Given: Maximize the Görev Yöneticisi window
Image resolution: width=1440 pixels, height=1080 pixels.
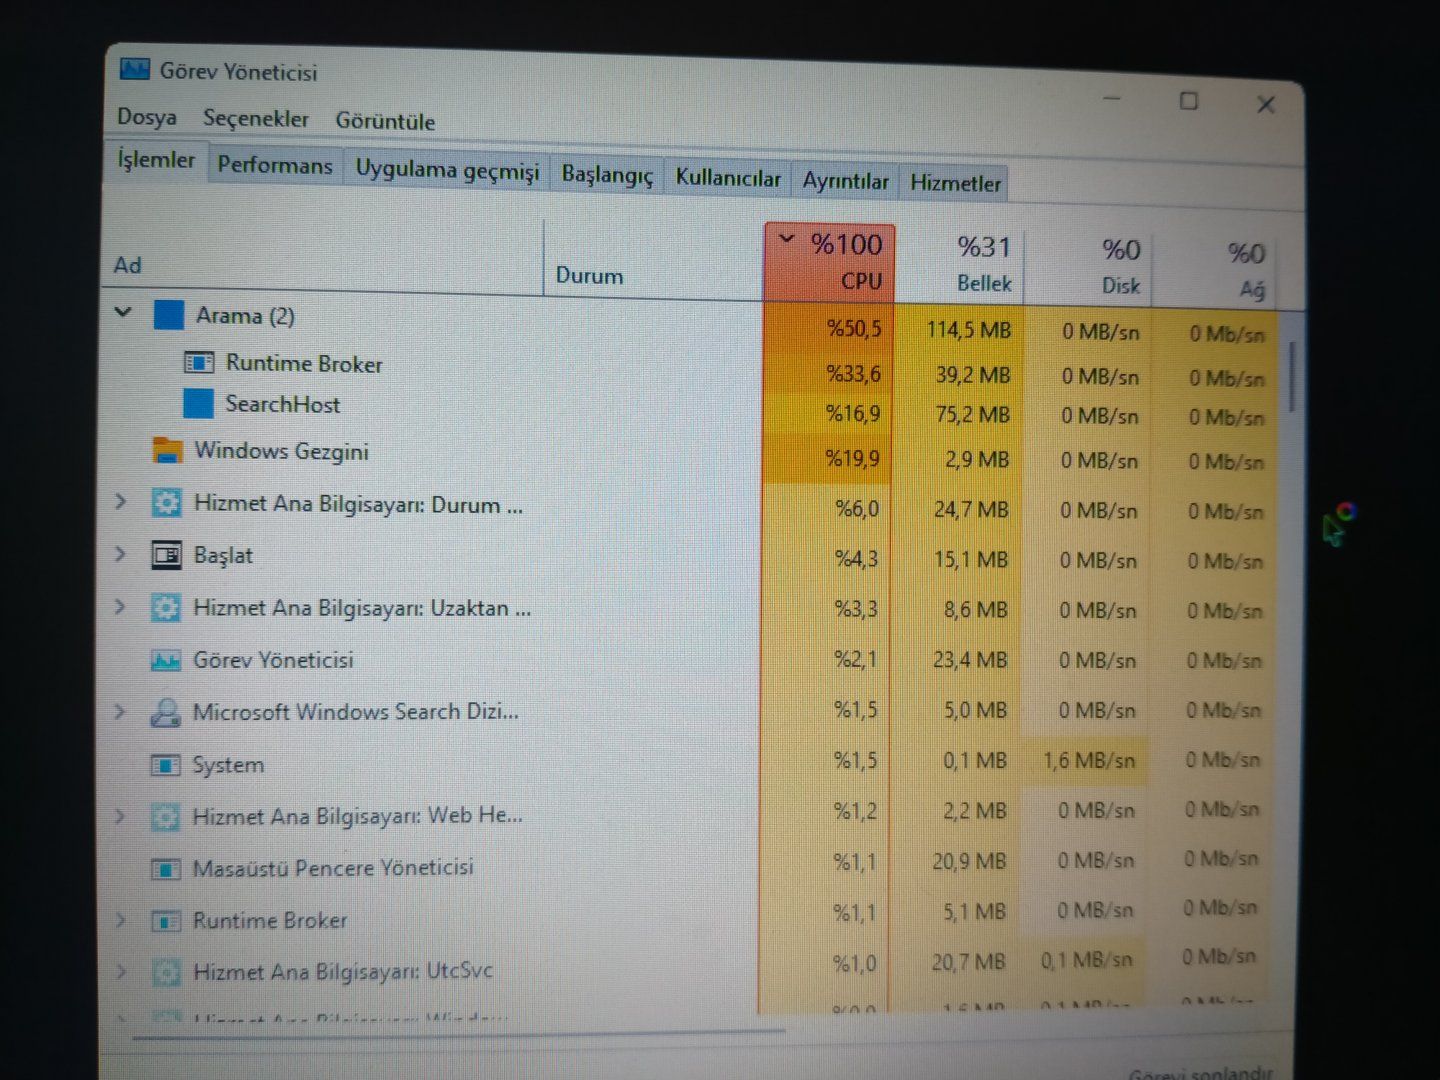Looking at the screenshot, I should [1189, 101].
